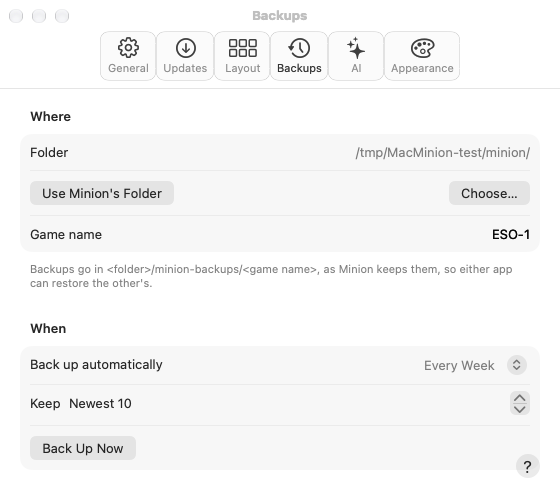The width and height of the screenshot is (560, 490).
Task: Open the General settings tab
Action: click(128, 56)
